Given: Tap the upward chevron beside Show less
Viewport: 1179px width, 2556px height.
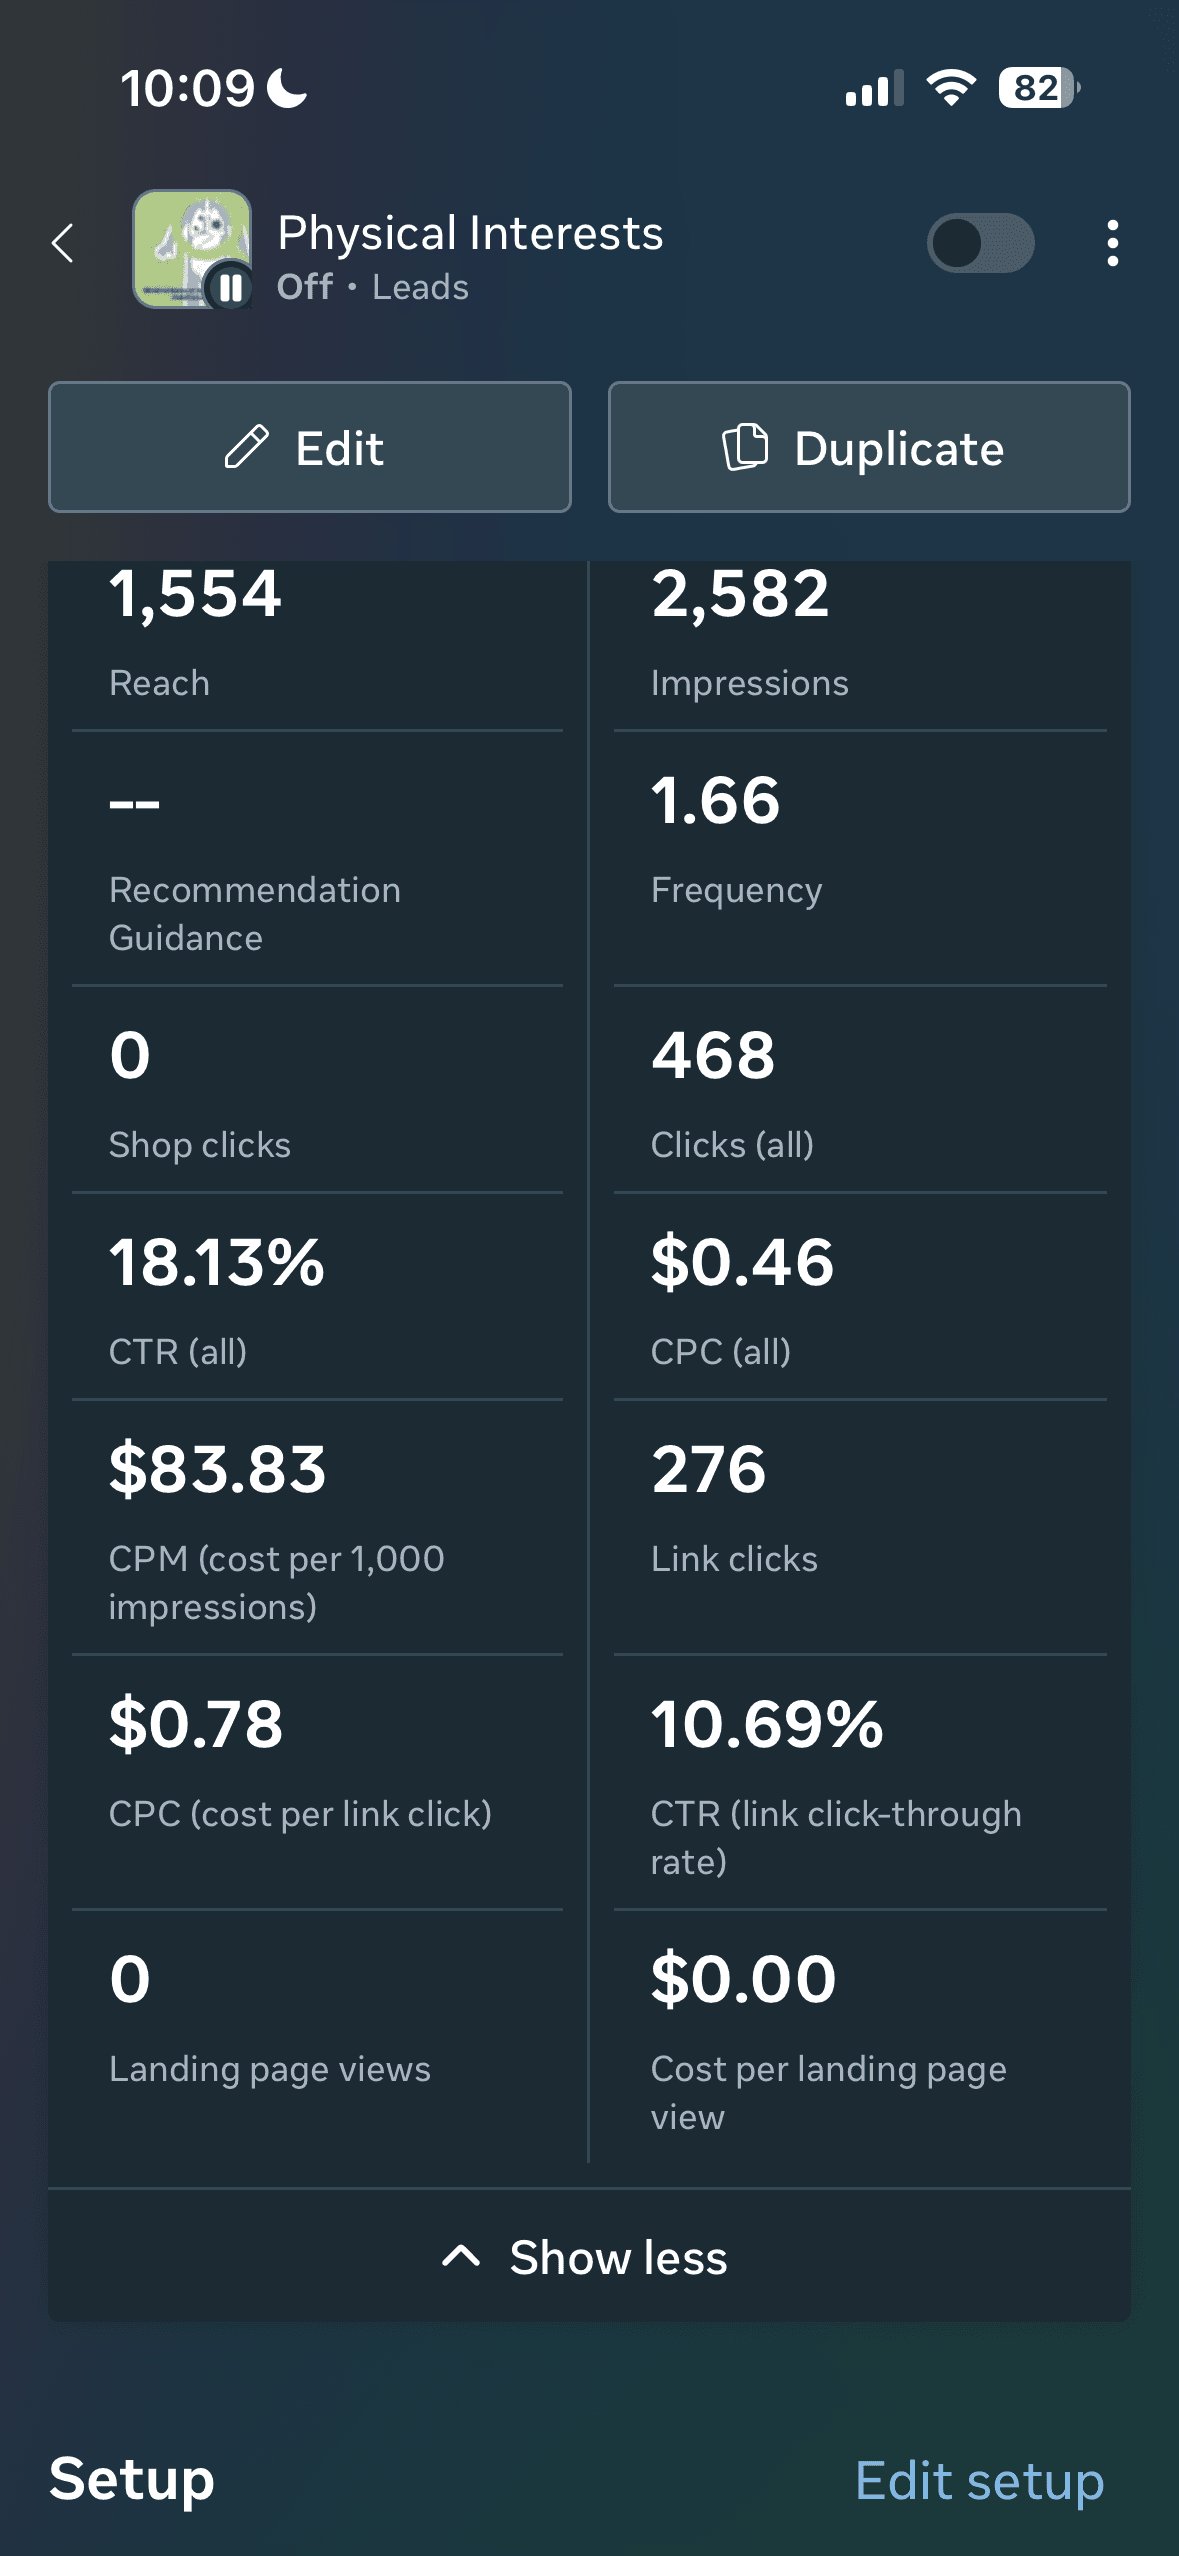Looking at the screenshot, I should coord(461,2256).
